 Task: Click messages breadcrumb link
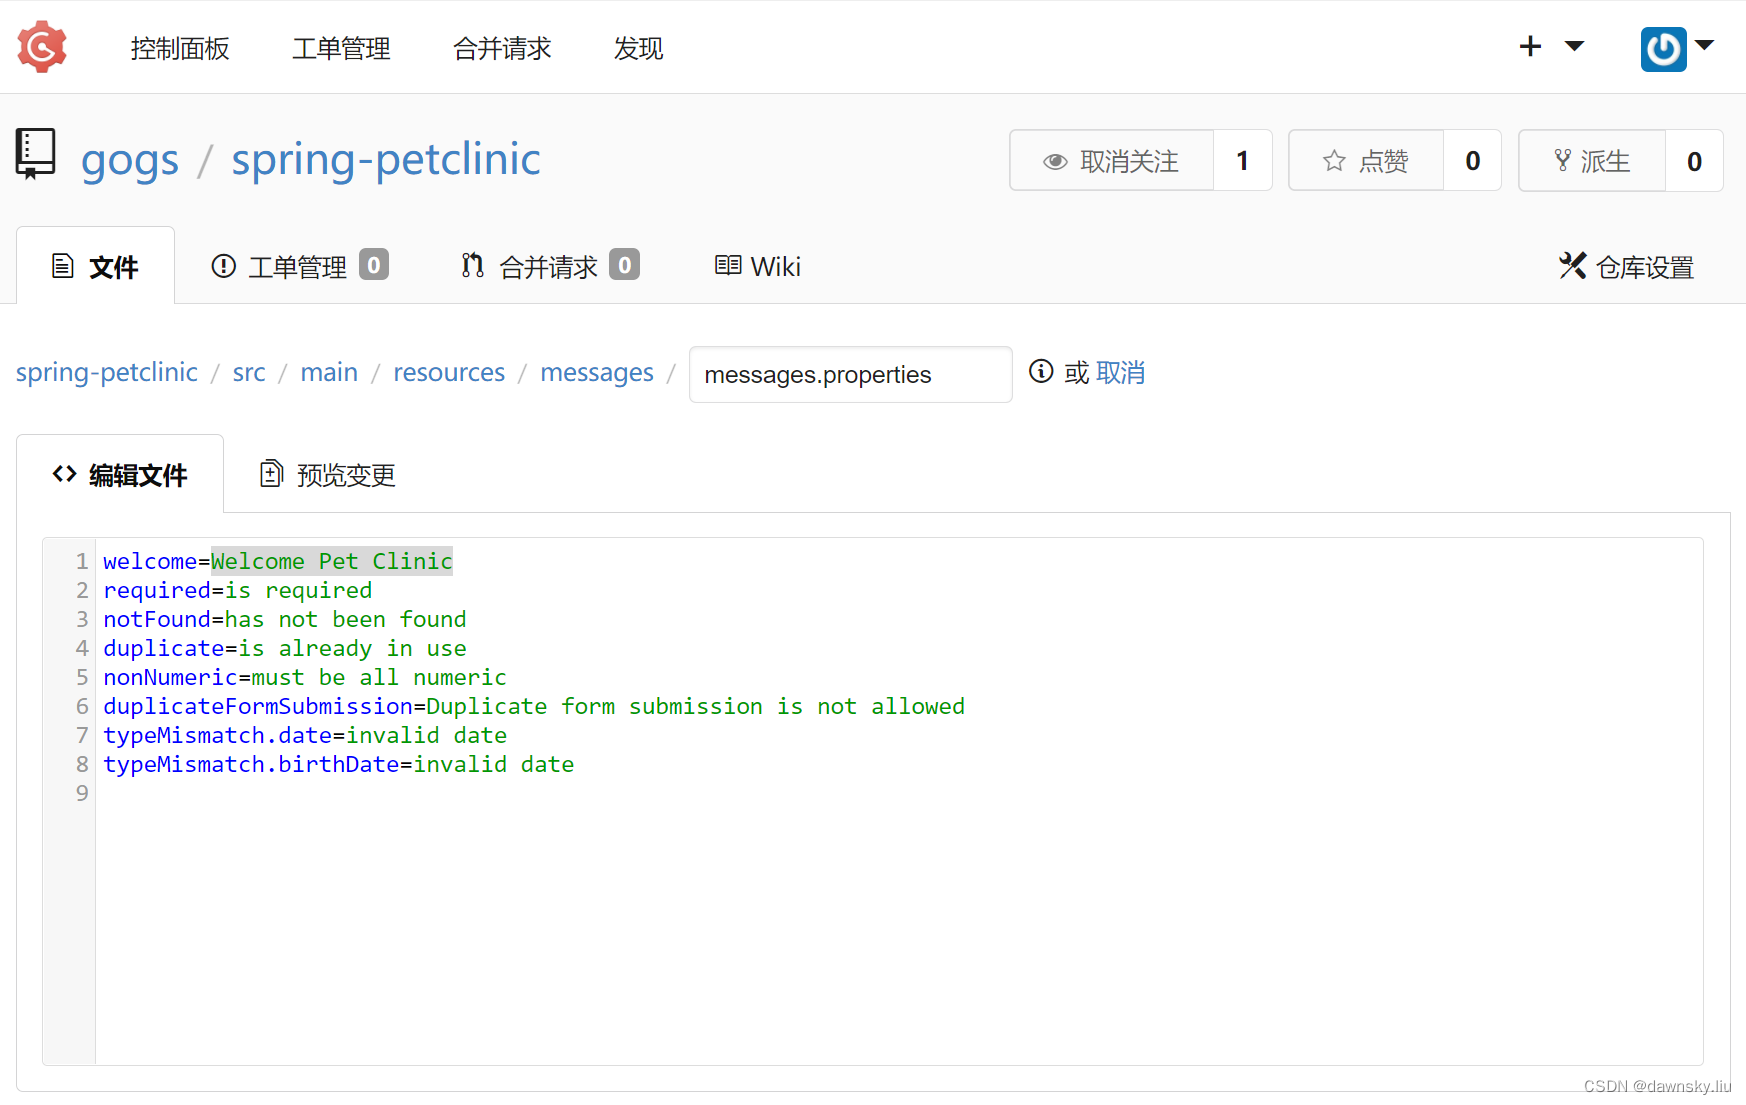597,372
